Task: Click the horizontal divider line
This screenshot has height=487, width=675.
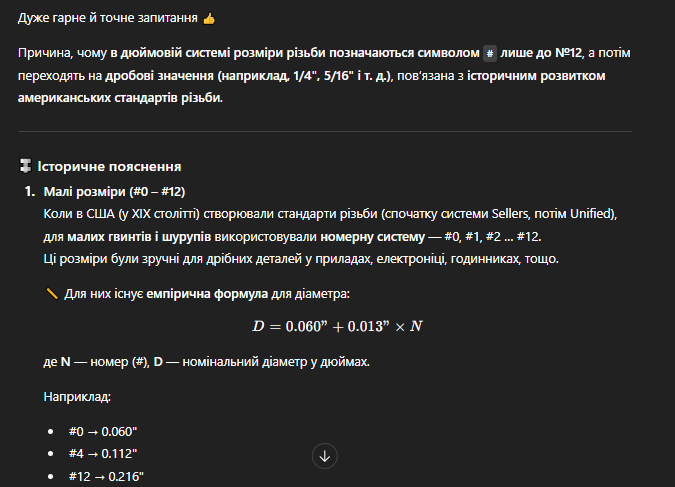Action: click(325, 131)
